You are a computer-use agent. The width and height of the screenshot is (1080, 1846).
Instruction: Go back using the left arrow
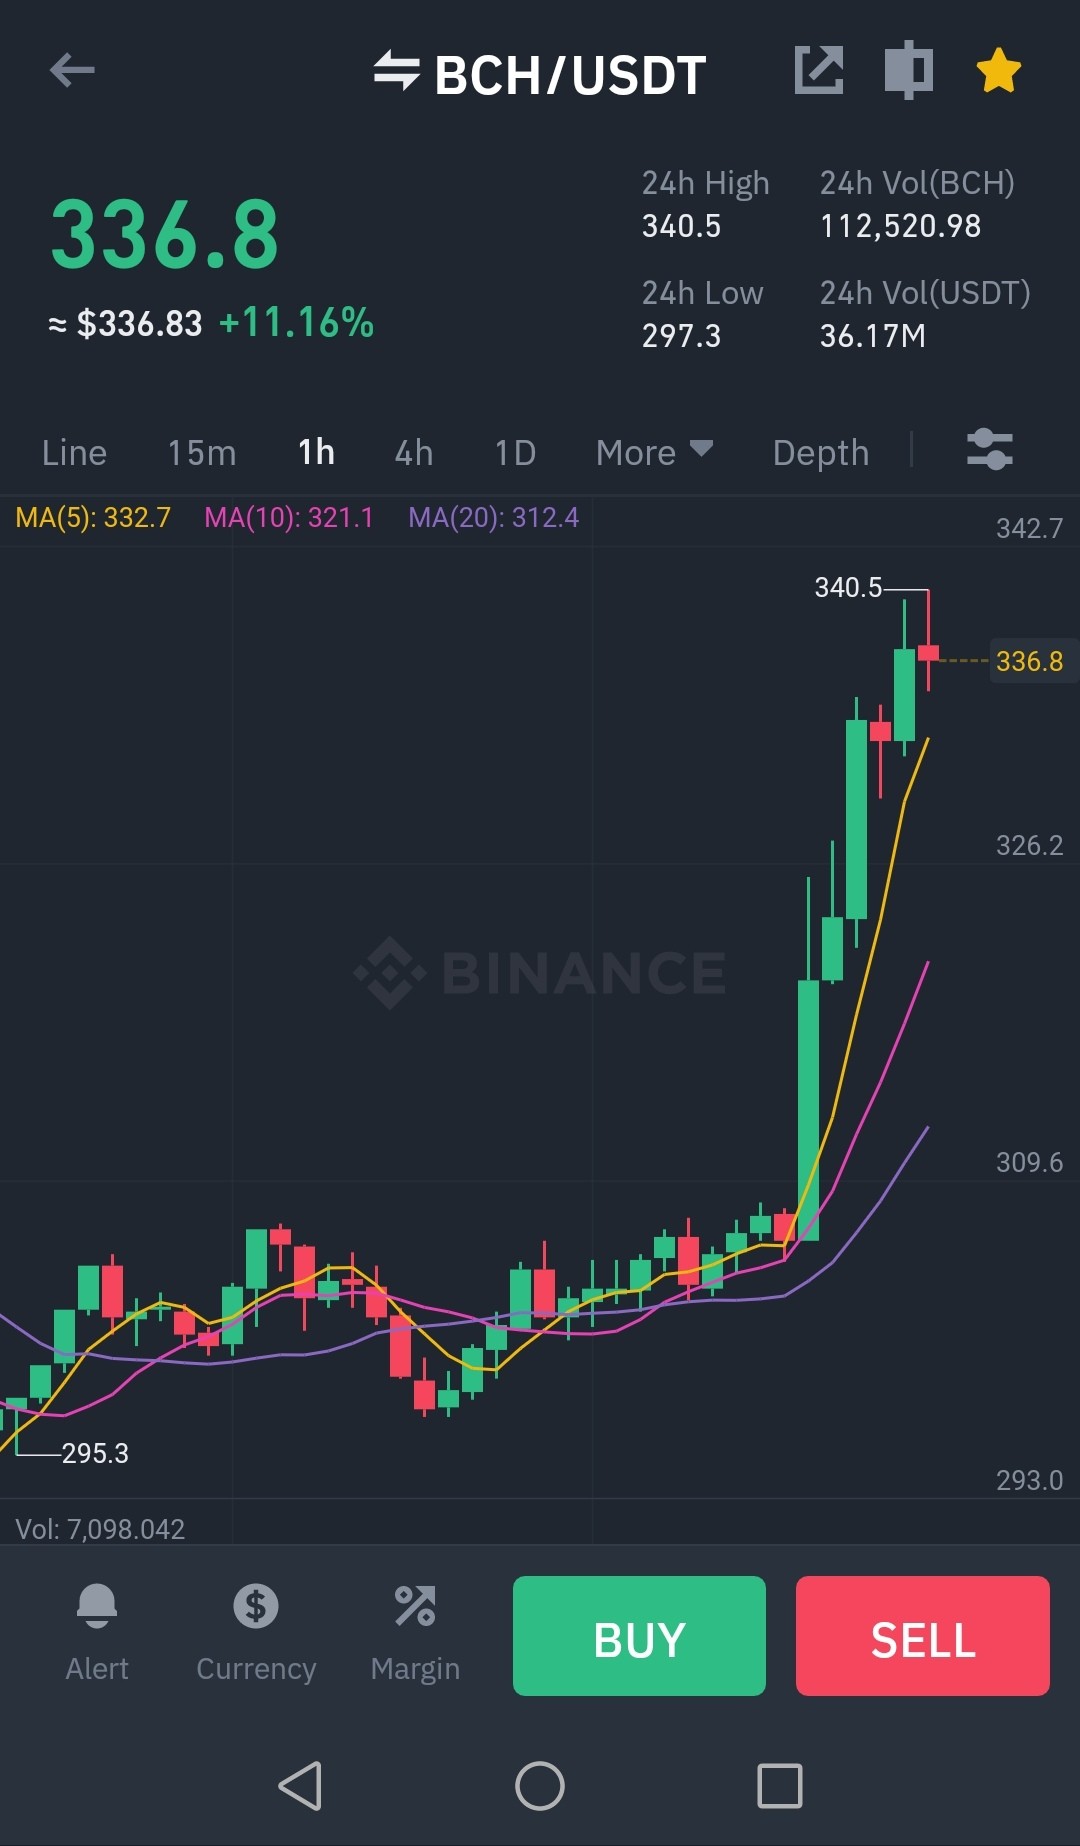(72, 70)
